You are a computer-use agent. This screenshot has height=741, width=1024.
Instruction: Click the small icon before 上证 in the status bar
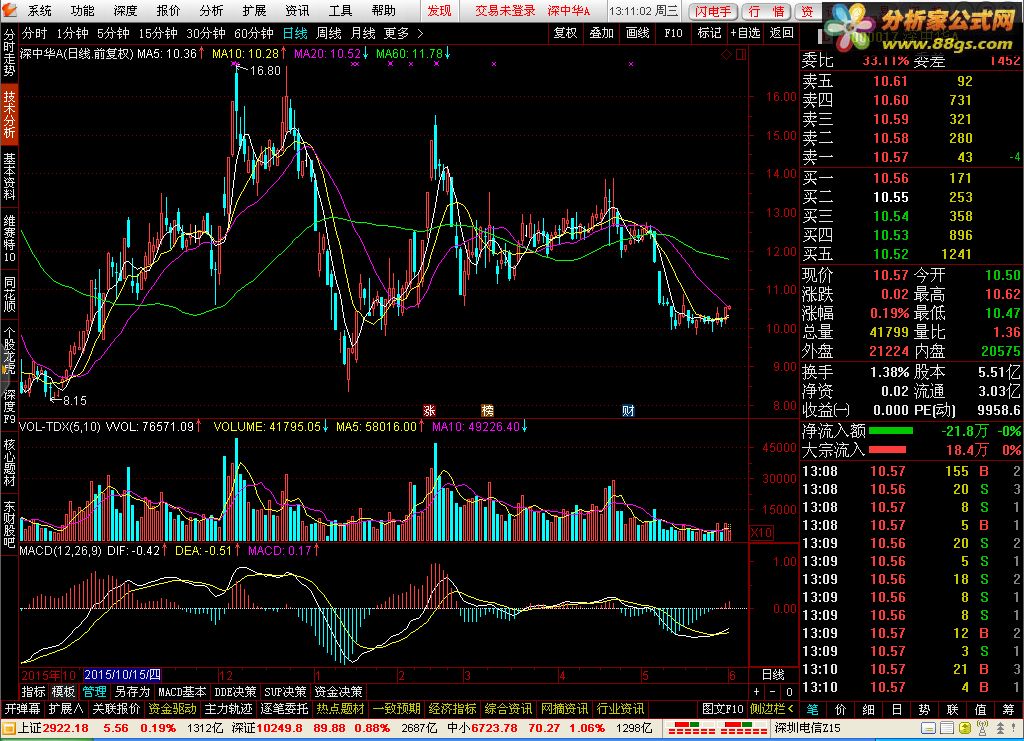click(x=8, y=728)
